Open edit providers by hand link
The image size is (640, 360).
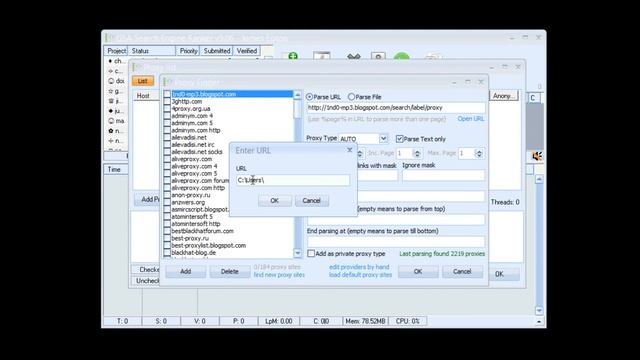(x=359, y=267)
